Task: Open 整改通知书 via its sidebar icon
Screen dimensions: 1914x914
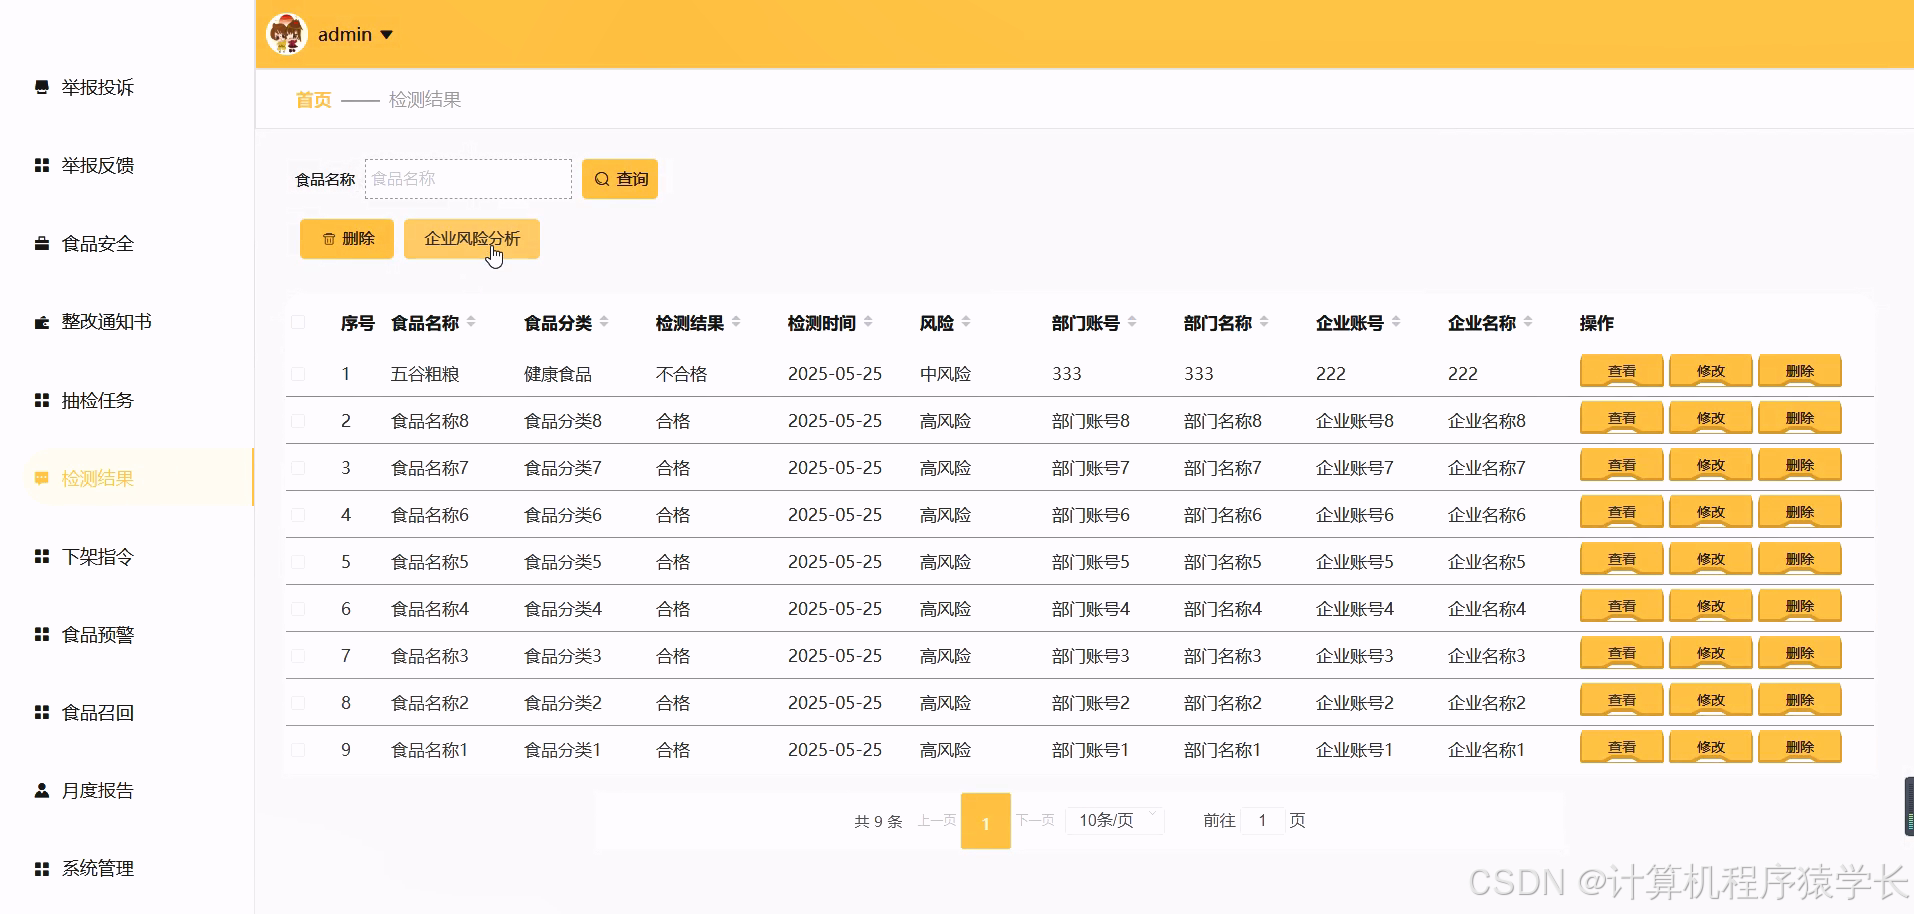Action: click(x=40, y=321)
